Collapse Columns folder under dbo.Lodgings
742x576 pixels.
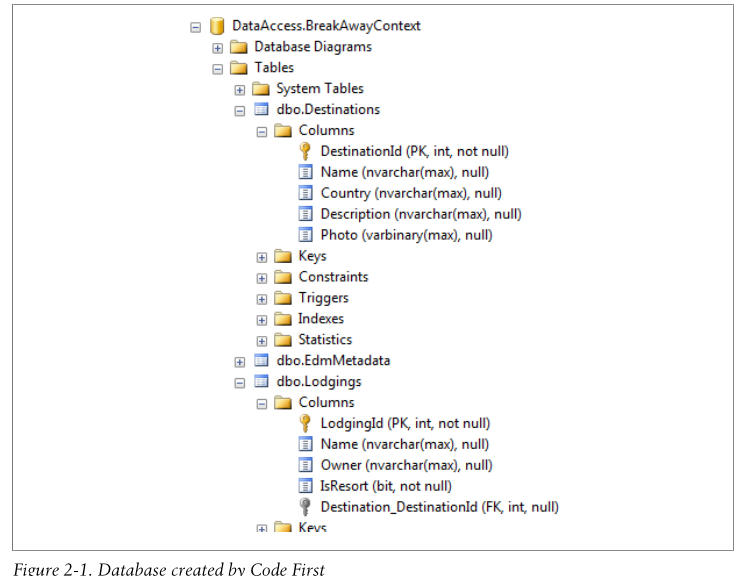262,404
